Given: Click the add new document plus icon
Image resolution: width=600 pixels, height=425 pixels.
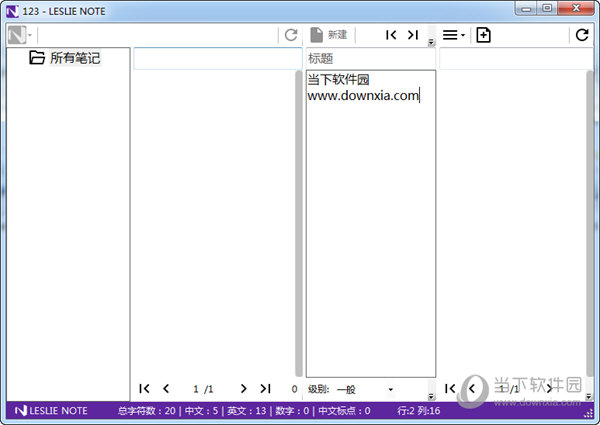Looking at the screenshot, I should click(483, 35).
